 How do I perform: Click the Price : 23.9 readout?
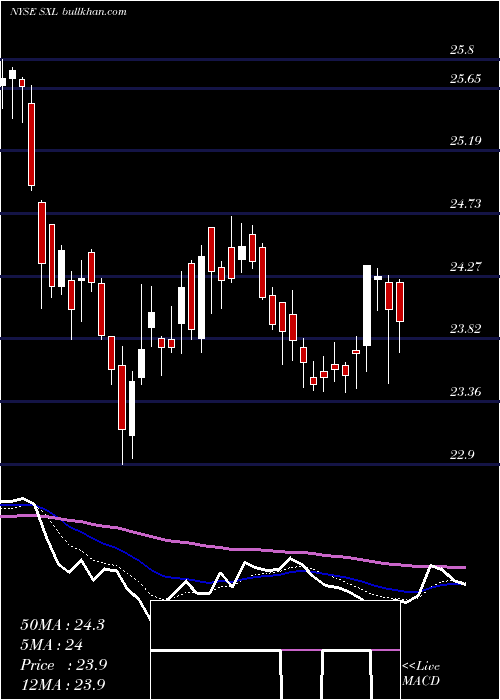coord(63,665)
